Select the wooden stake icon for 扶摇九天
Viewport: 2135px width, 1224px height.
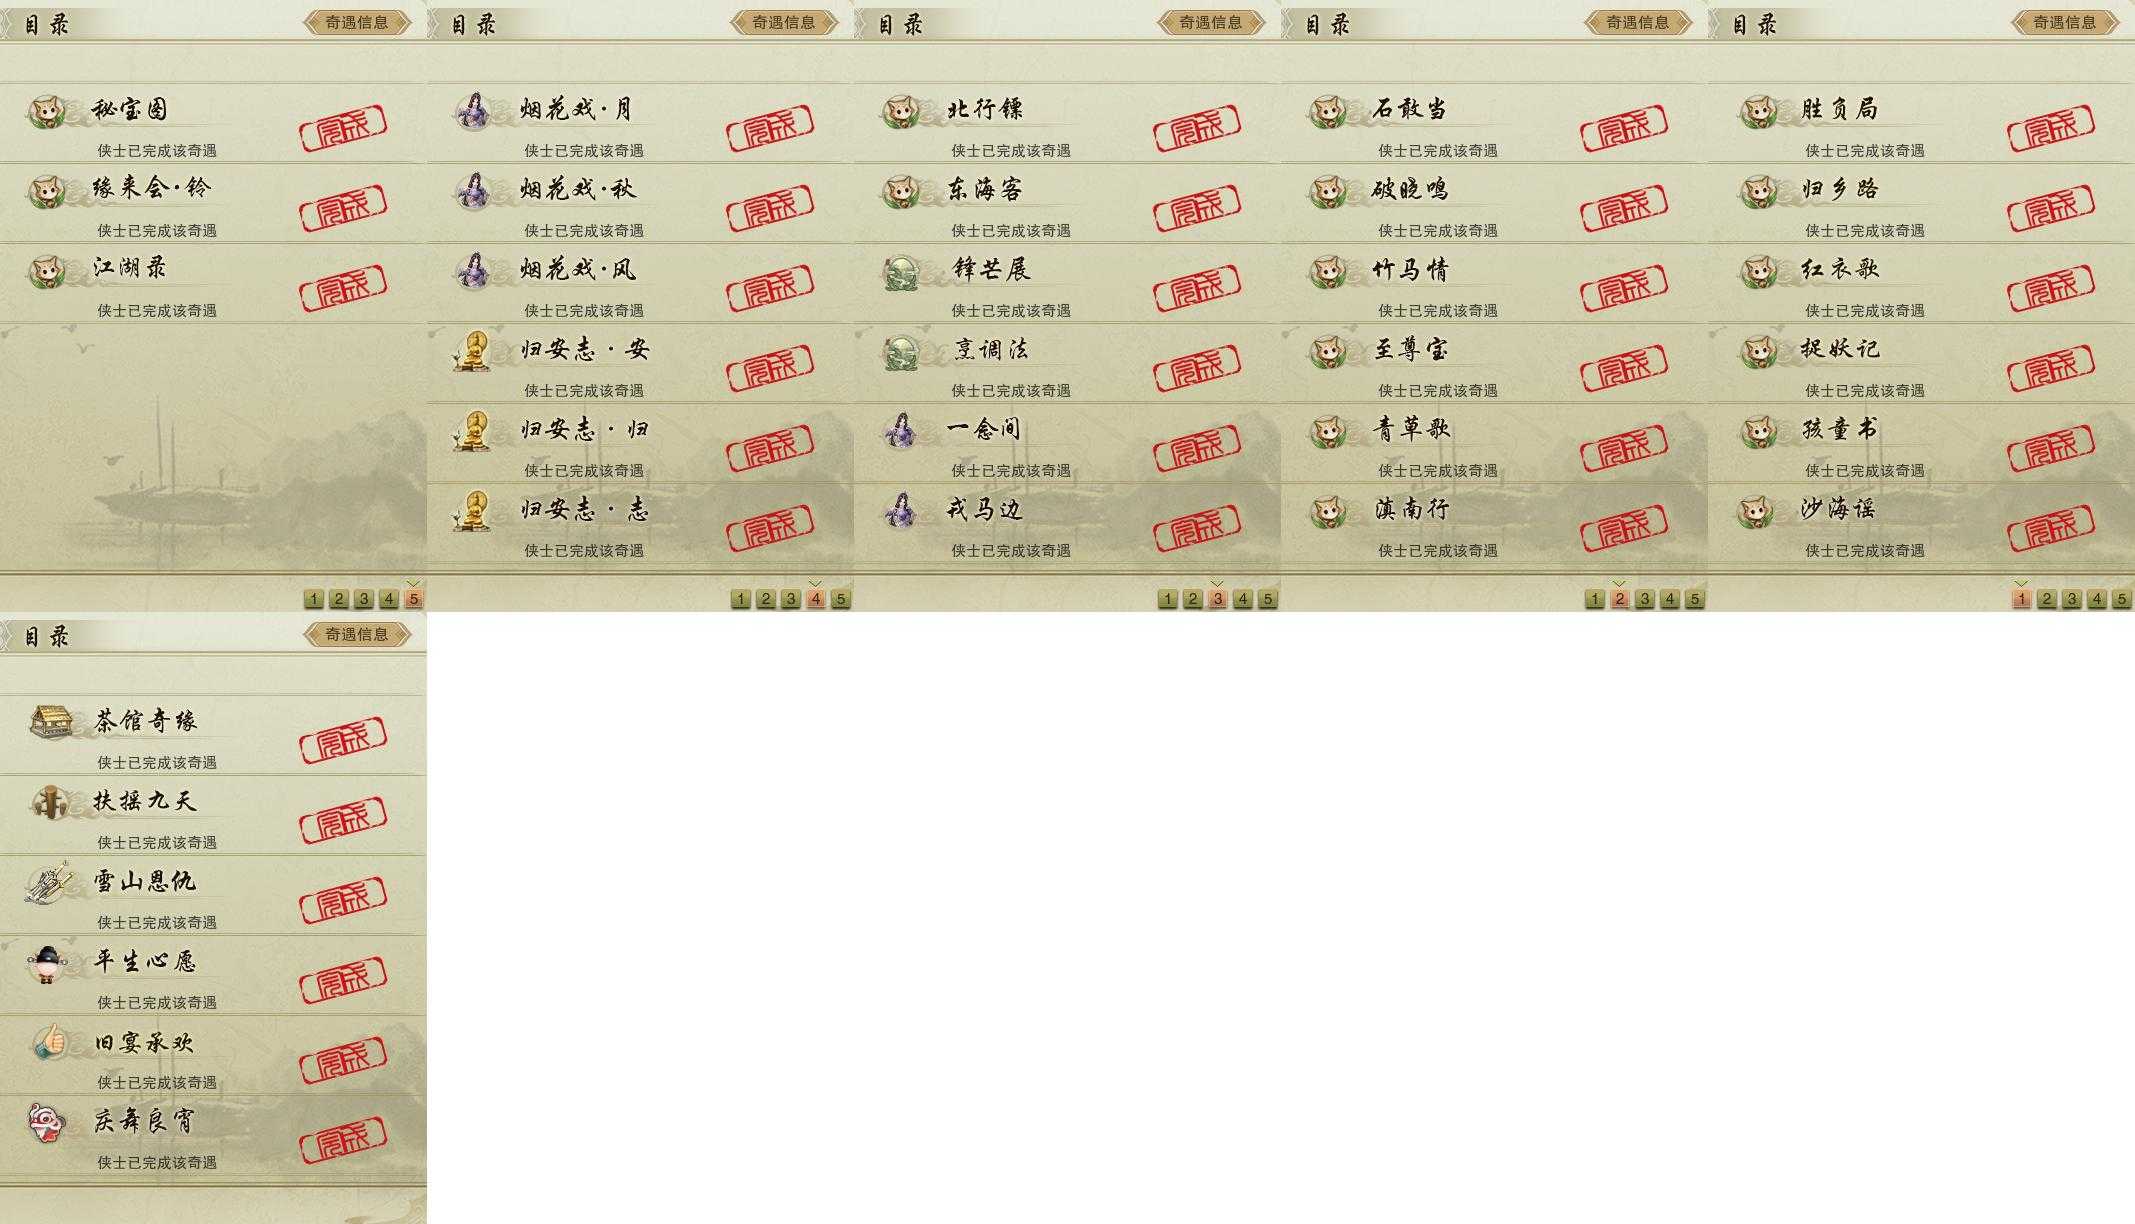(x=48, y=802)
